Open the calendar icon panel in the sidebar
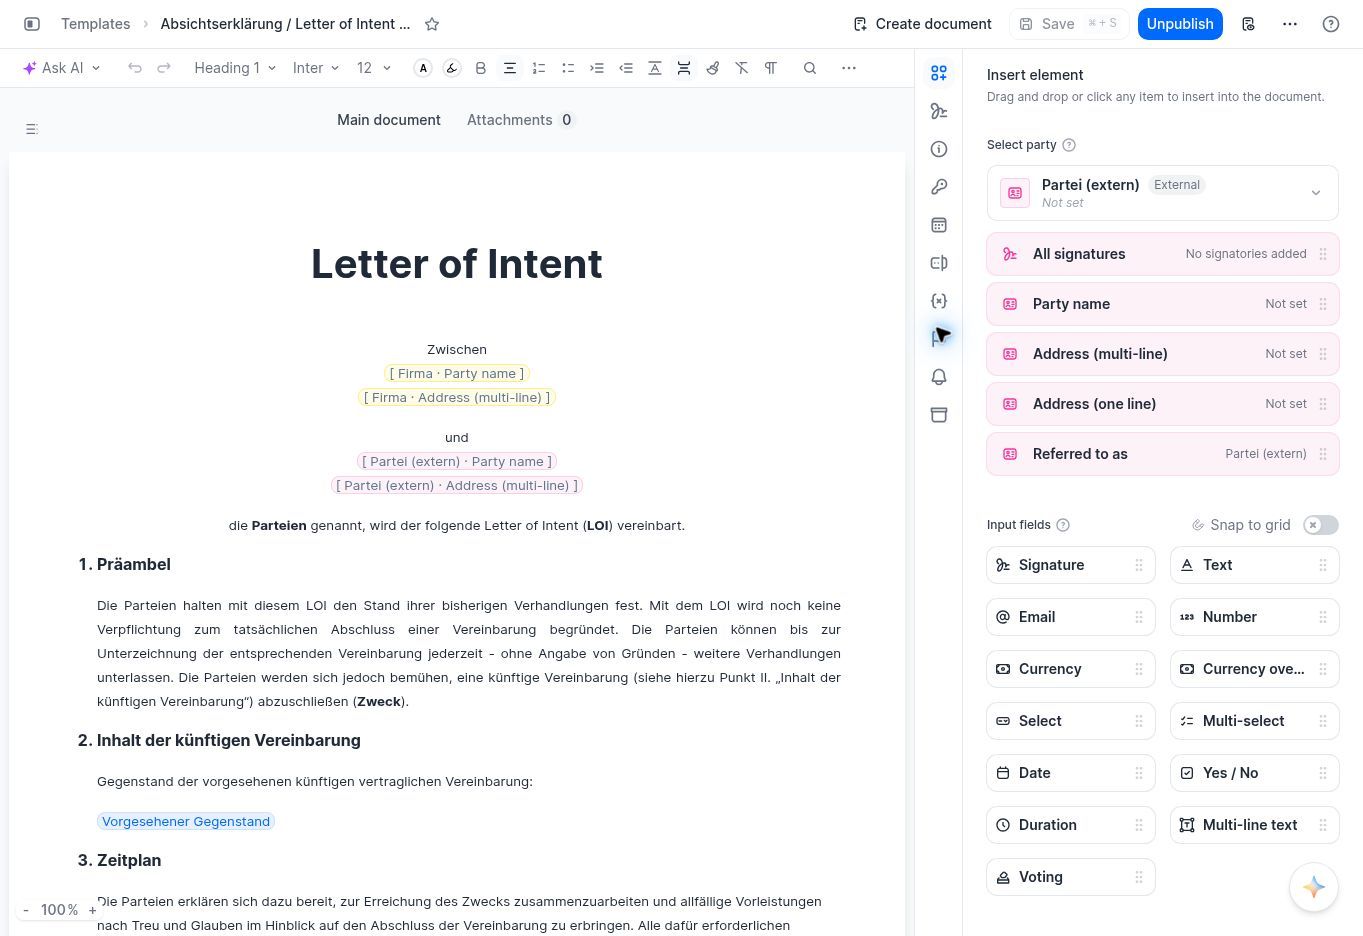The image size is (1363, 936). 938,225
